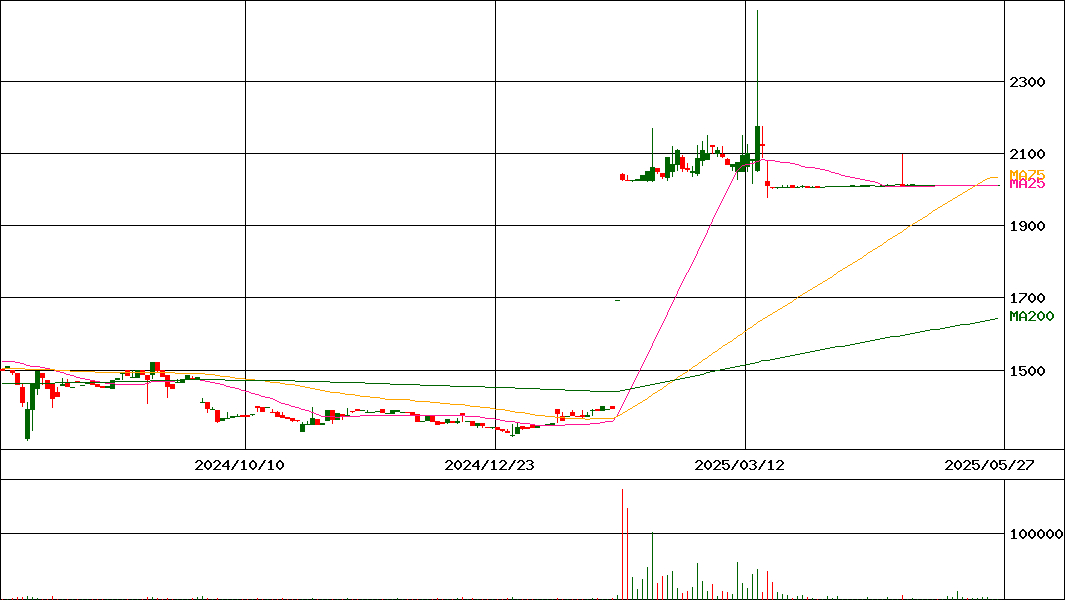The image size is (1065, 600).
Task: Click the 100000 volume axis label
Action: pyautogui.click(x=1035, y=535)
